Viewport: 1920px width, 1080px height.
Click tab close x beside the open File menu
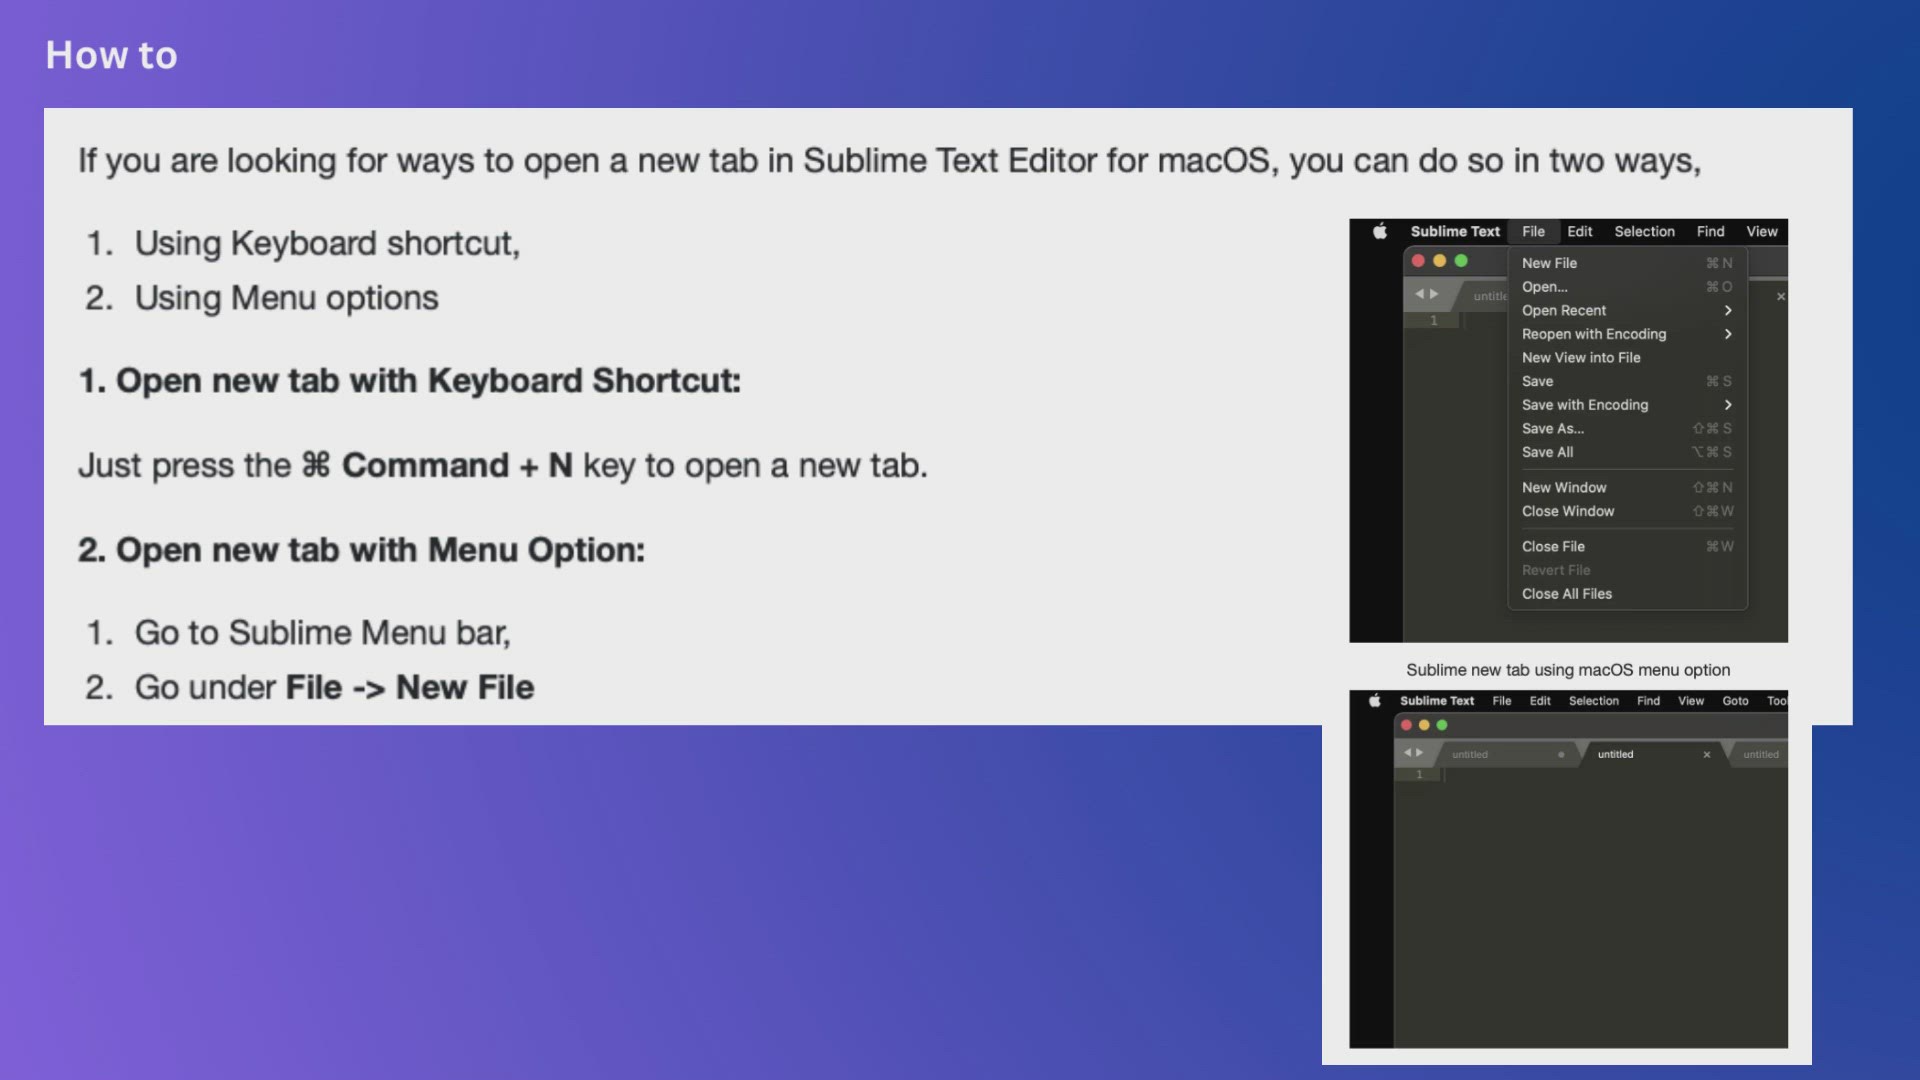coord(1781,297)
